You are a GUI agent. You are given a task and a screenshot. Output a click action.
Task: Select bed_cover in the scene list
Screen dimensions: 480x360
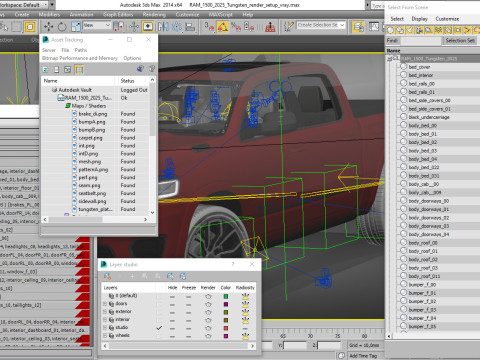coord(419,67)
